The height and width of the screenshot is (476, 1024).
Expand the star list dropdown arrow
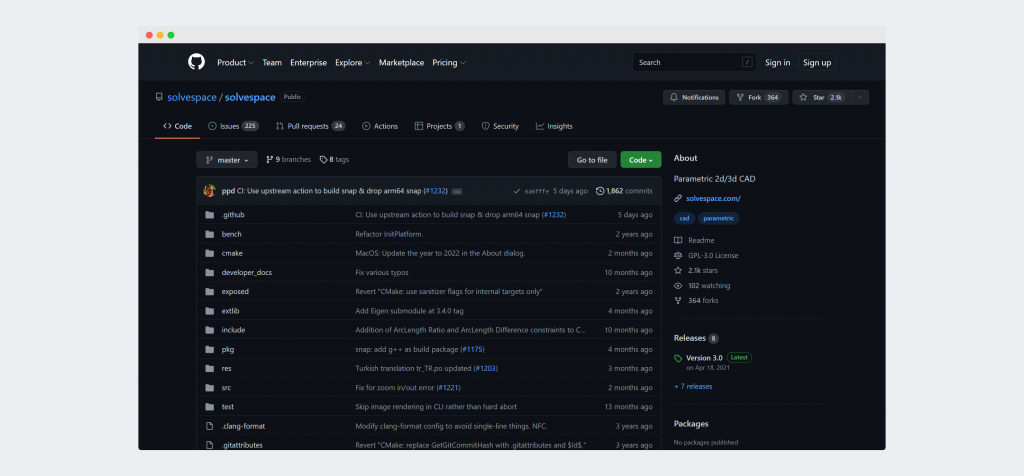pos(860,97)
